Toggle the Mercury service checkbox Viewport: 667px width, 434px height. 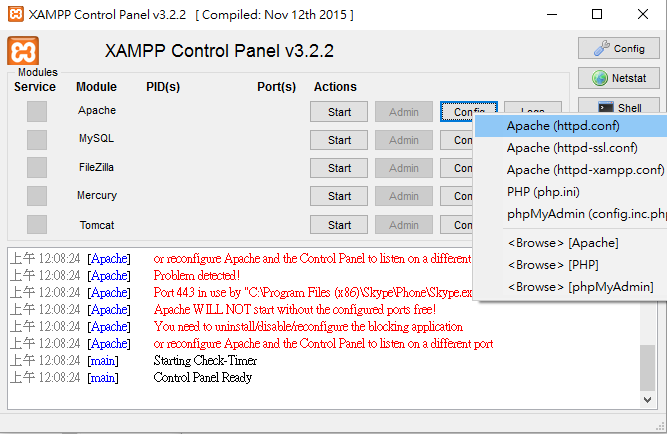(37, 196)
